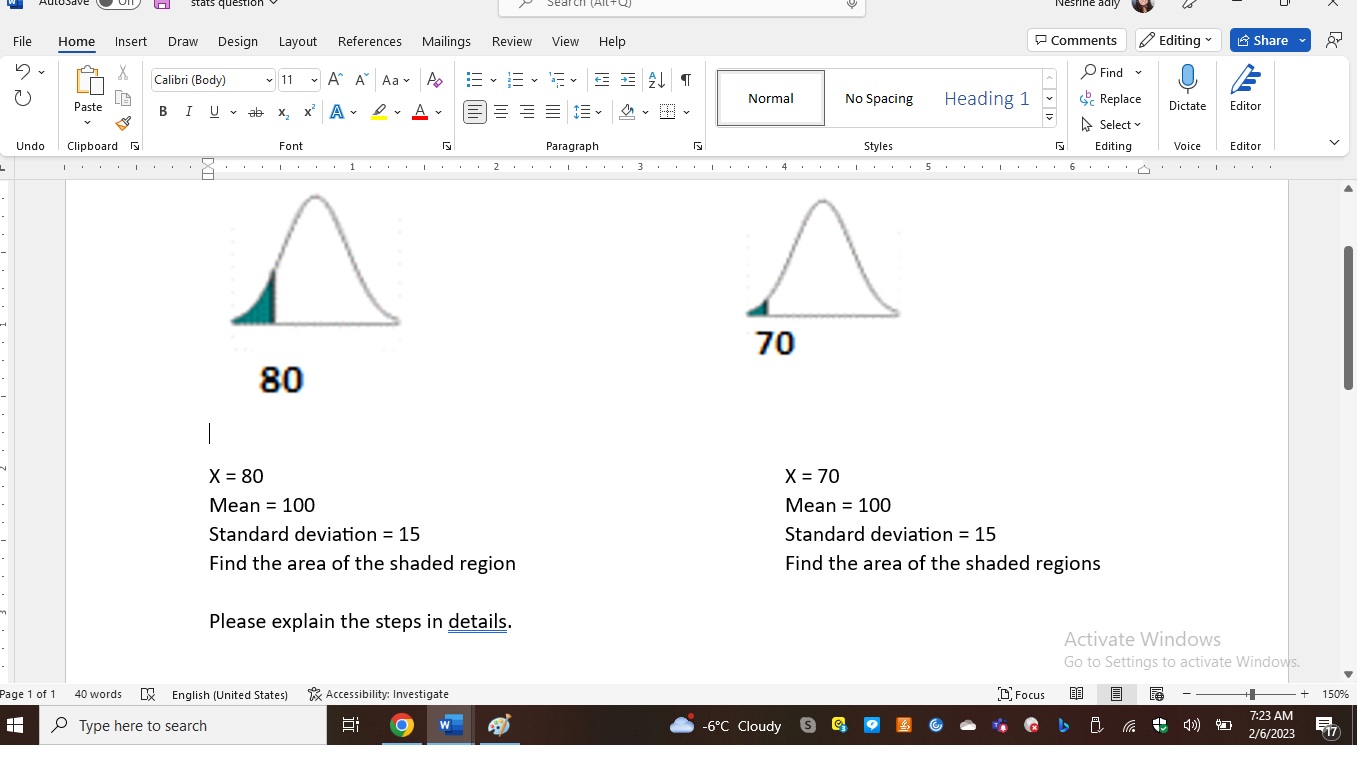Select the Heading 1 style
Viewport: 1366px width, 768px height.
point(986,98)
